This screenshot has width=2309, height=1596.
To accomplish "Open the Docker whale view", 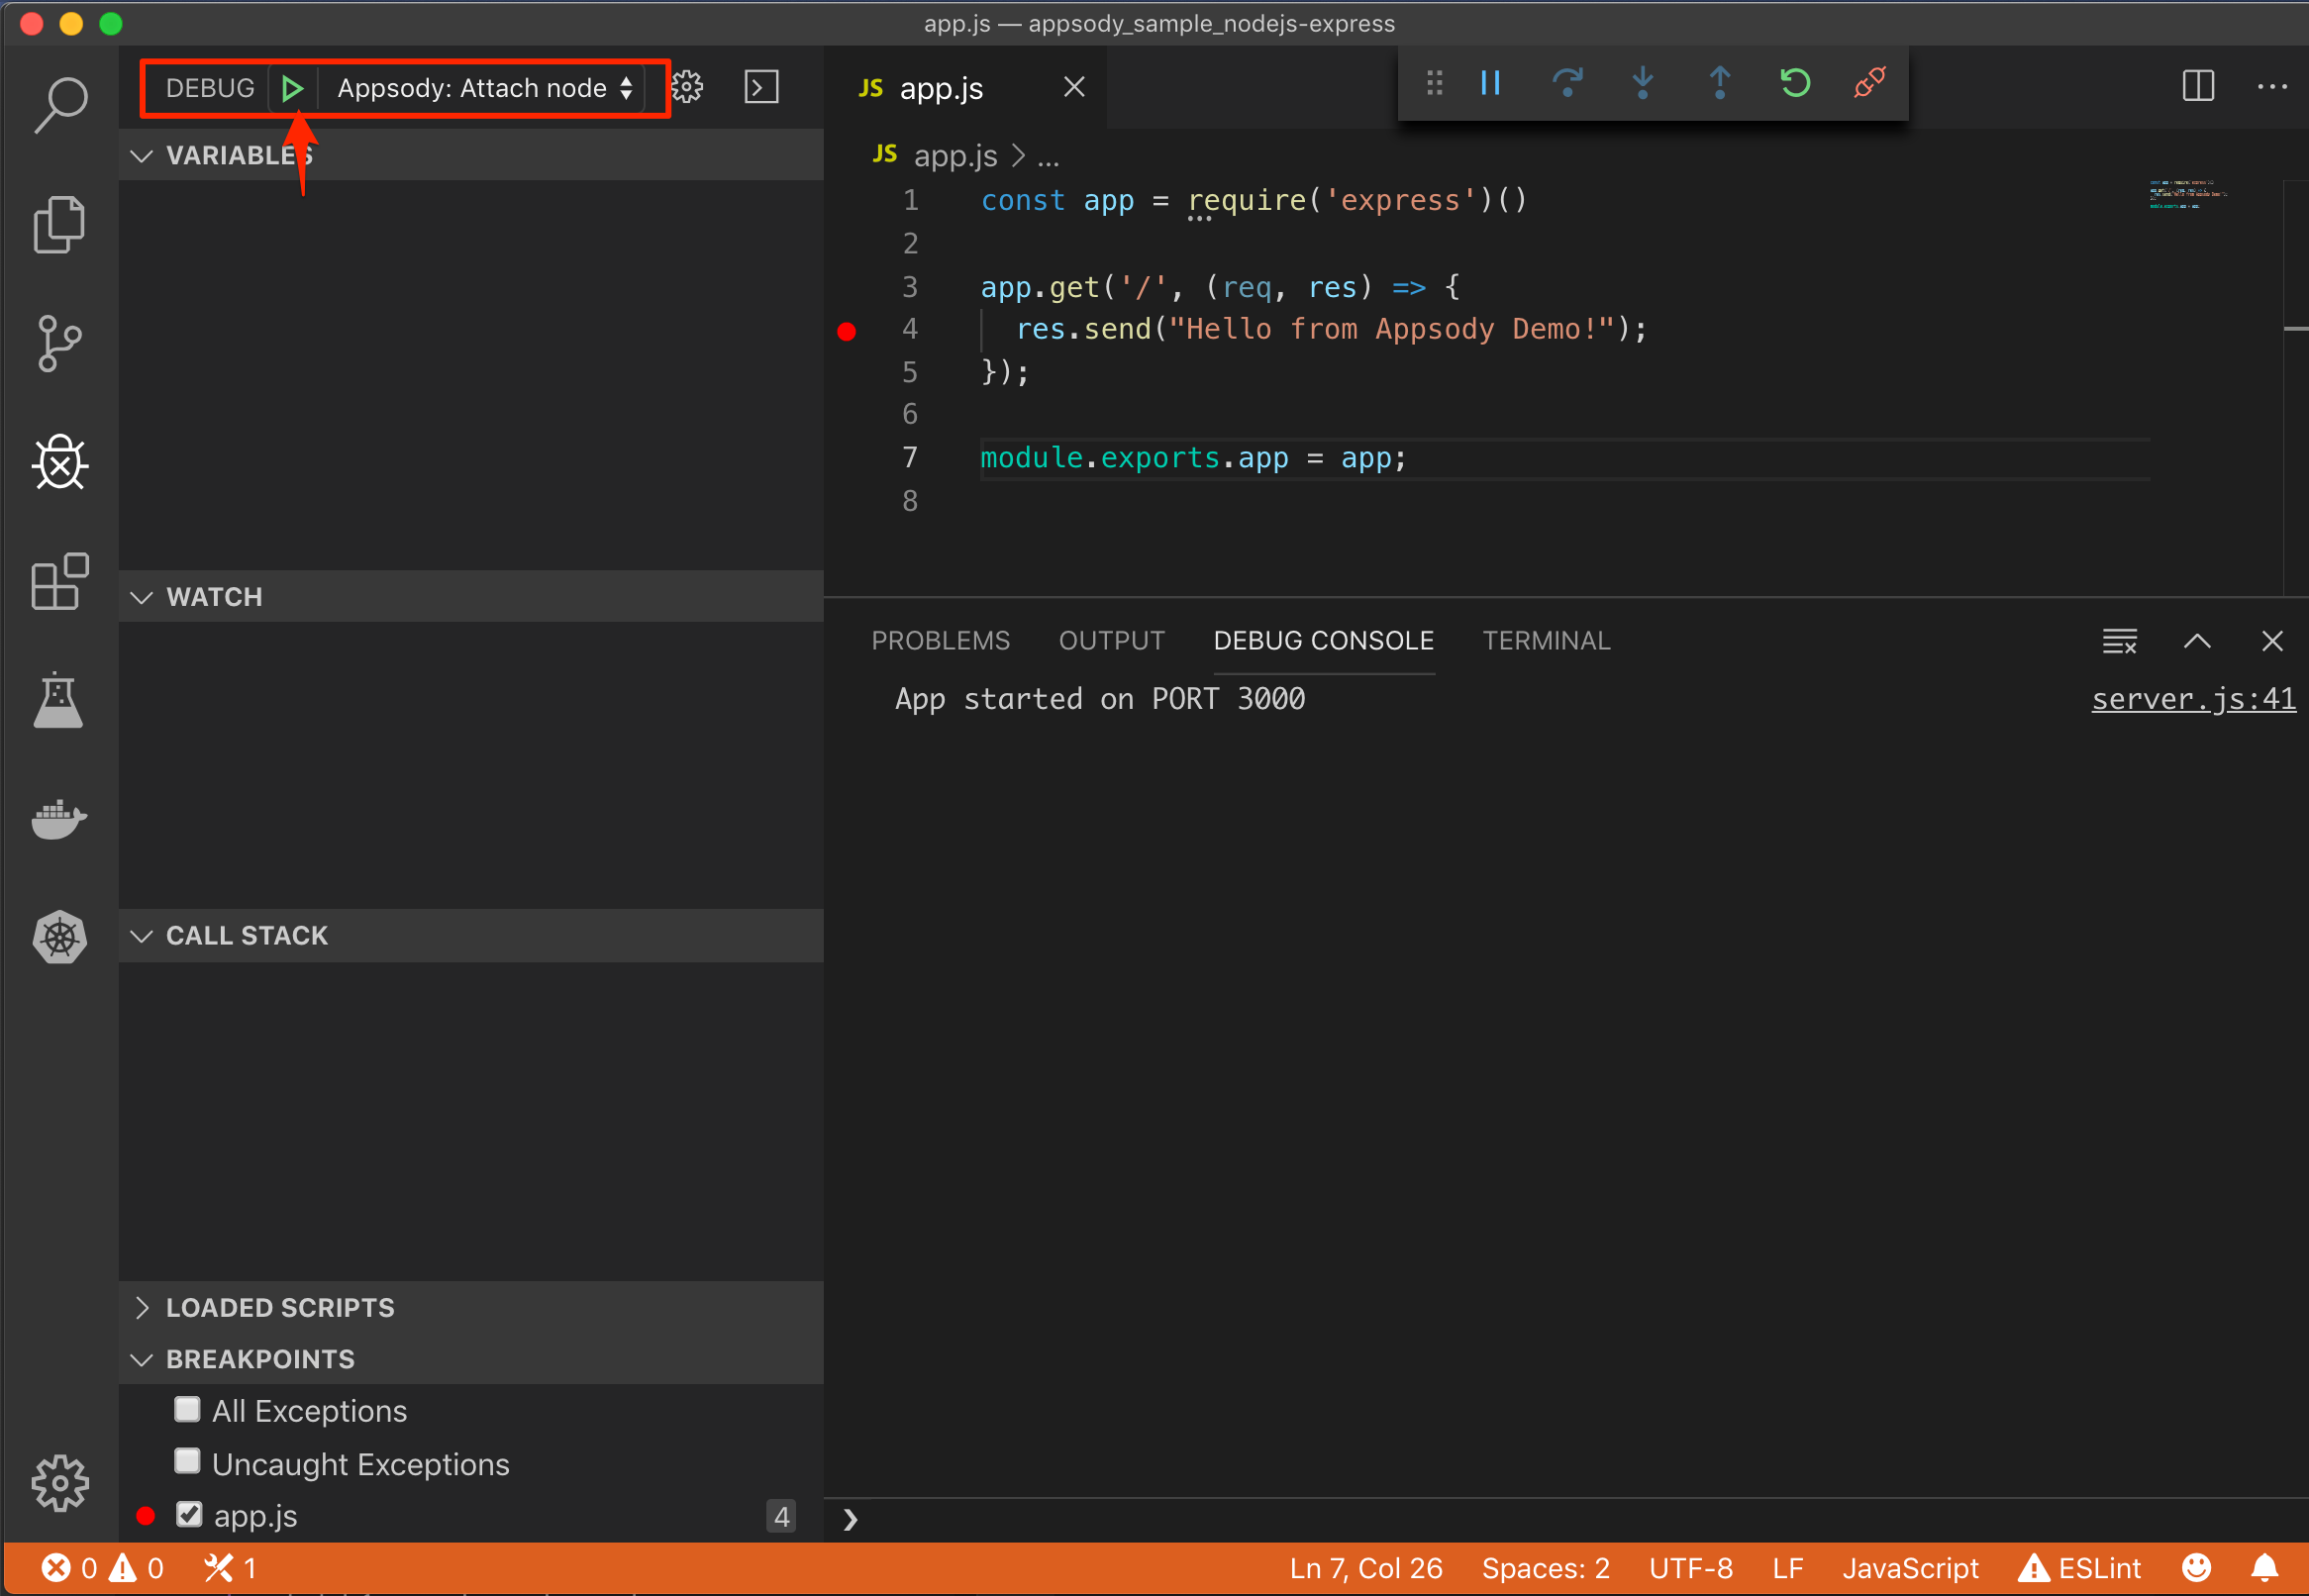I will click(x=60, y=819).
